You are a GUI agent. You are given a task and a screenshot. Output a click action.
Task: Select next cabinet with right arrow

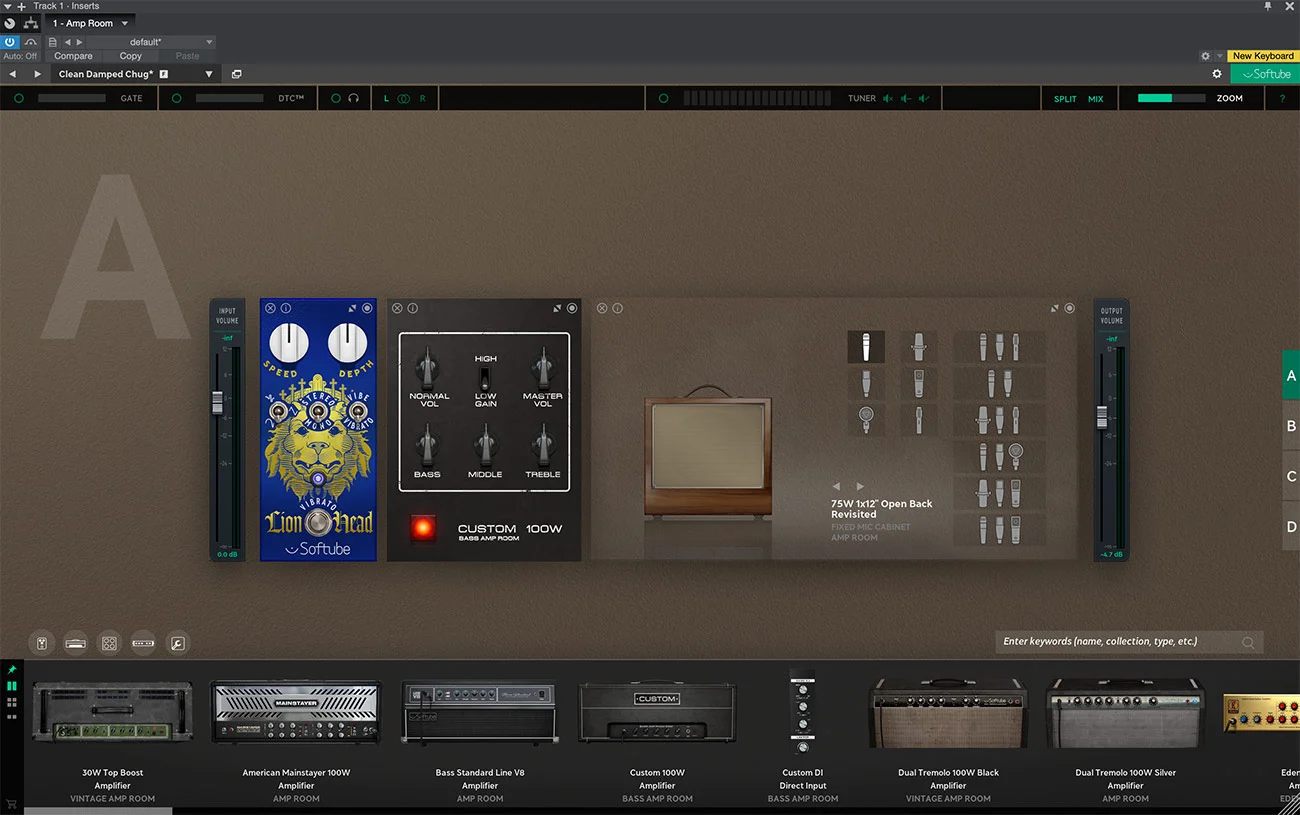click(859, 487)
